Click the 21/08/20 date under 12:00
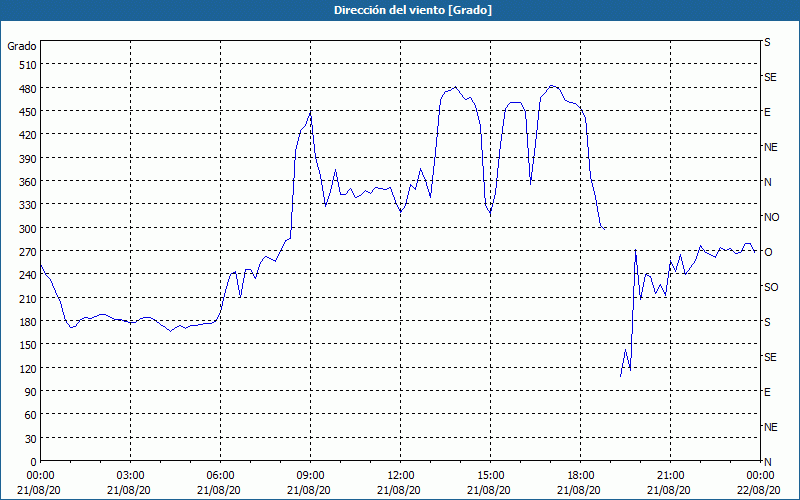The image size is (800, 500). 401,490
